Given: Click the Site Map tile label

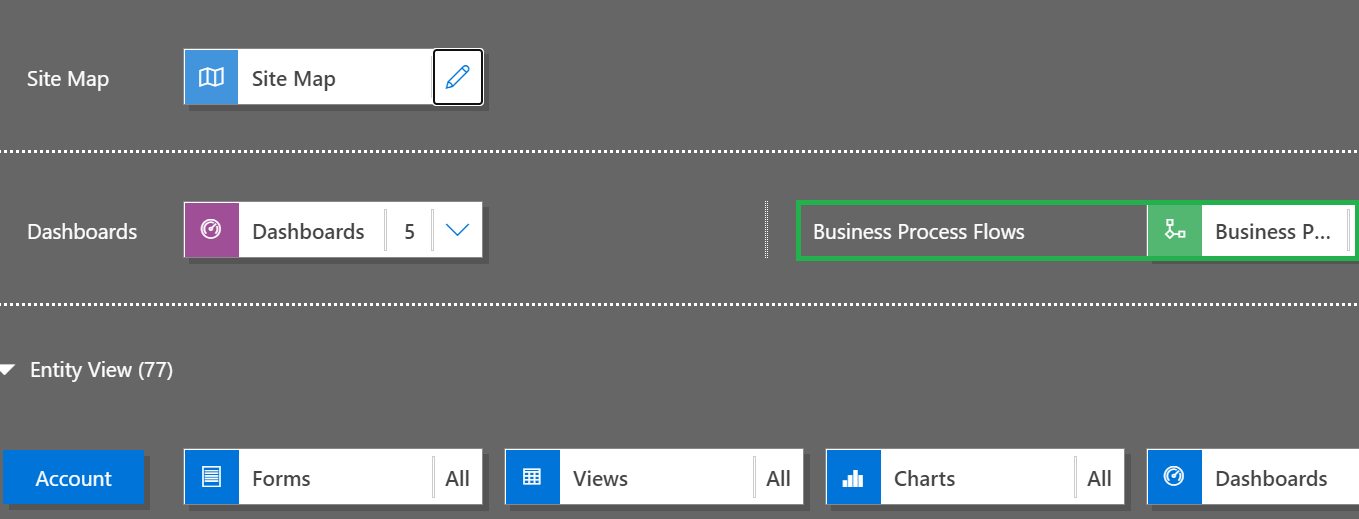Looking at the screenshot, I should (293, 78).
